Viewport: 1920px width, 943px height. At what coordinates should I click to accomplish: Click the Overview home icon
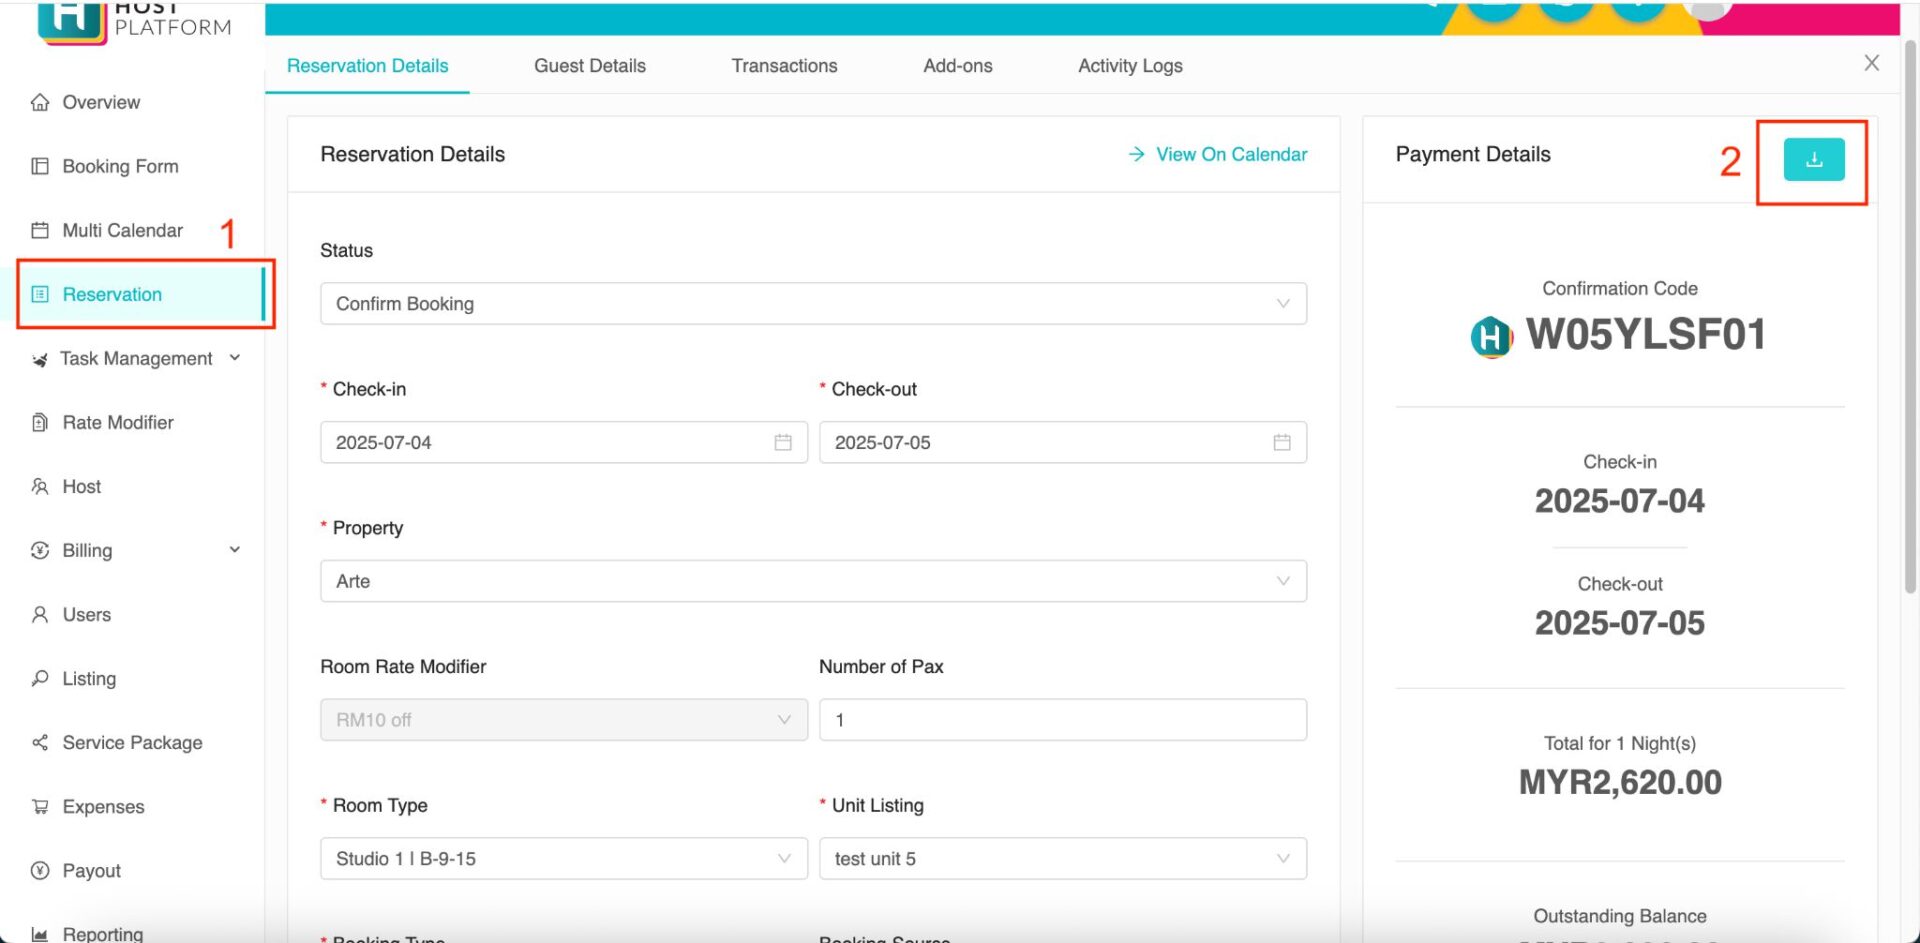click(40, 102)
